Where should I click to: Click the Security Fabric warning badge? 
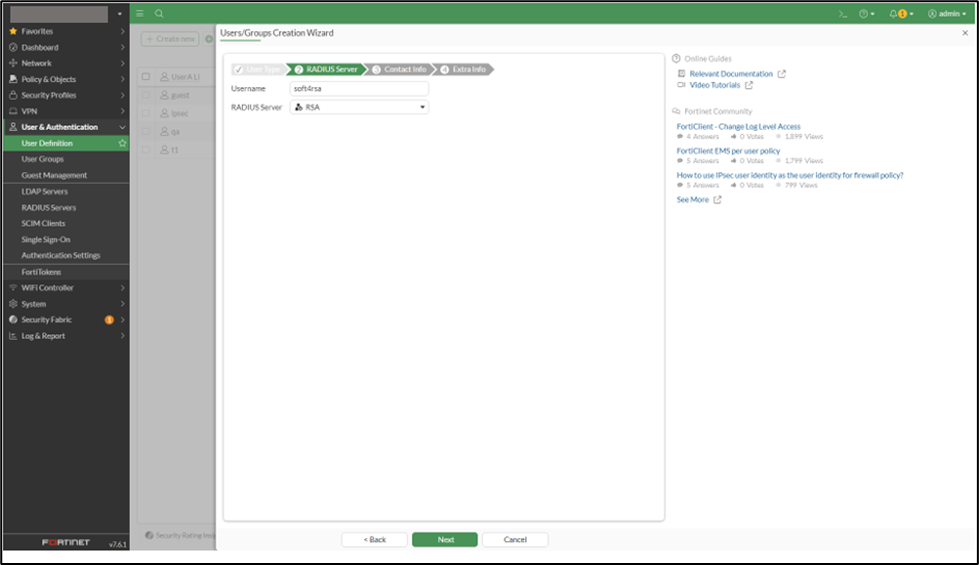tap(109, 320)
